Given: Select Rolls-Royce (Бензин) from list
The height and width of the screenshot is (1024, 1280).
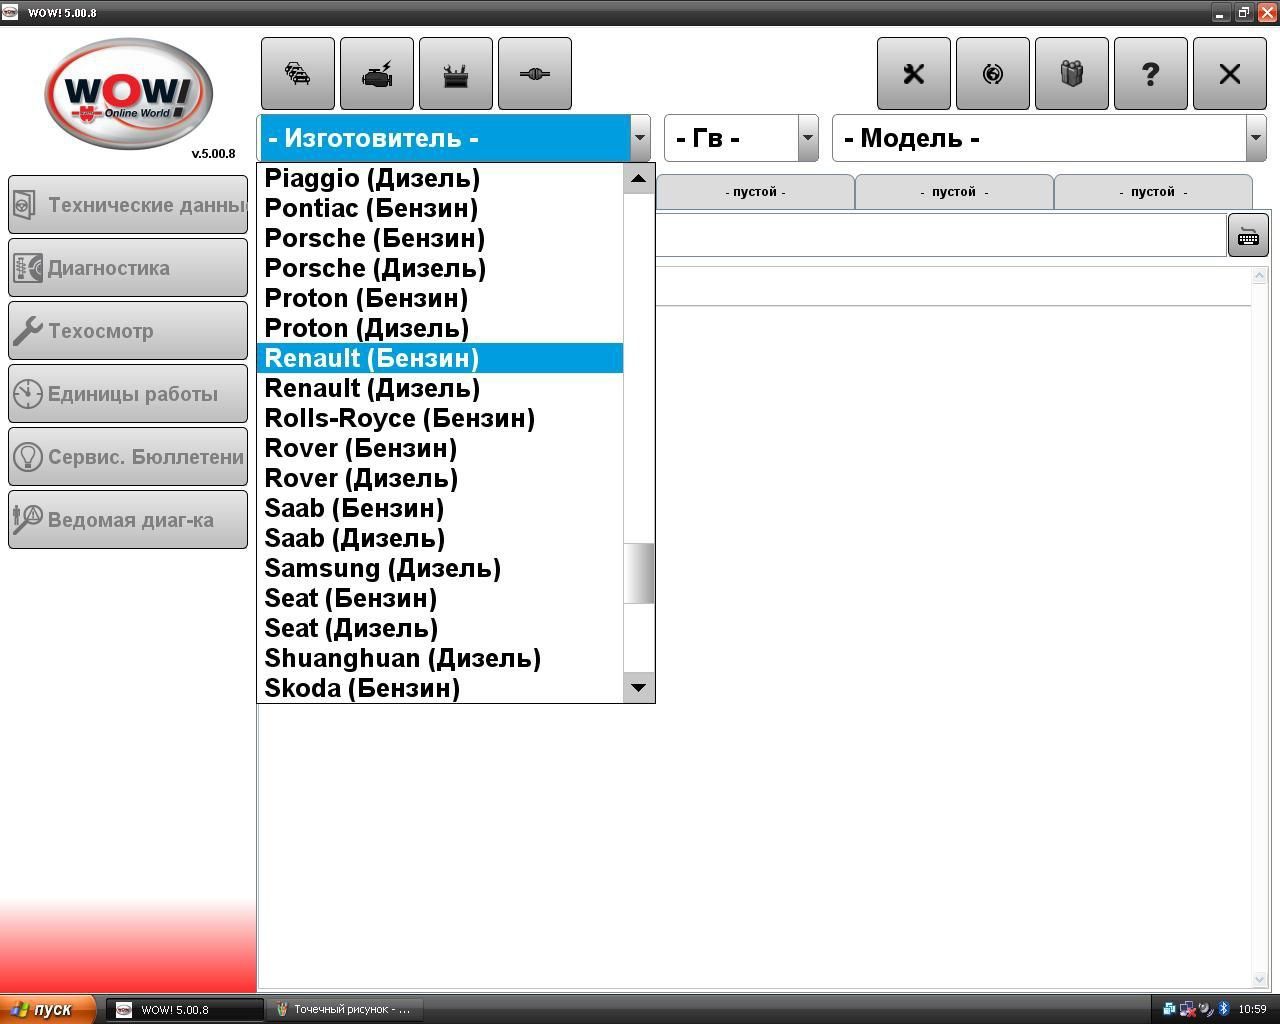Looking at the screenshot, I should pos(440,418).
